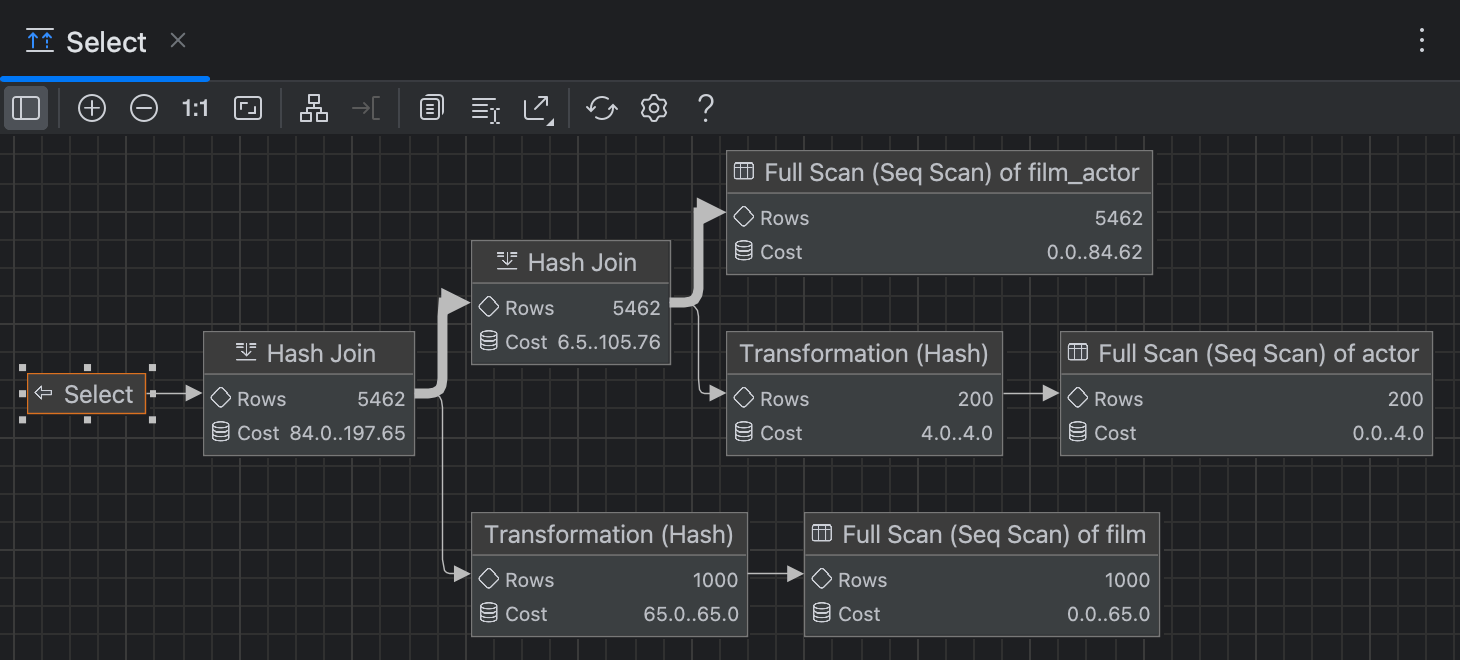Image resolution: width=1460 pixels, height=660 pixels.
Task: Click the Transformation (Hash) node with 200 rows
Action: click(x=863, y=393)
